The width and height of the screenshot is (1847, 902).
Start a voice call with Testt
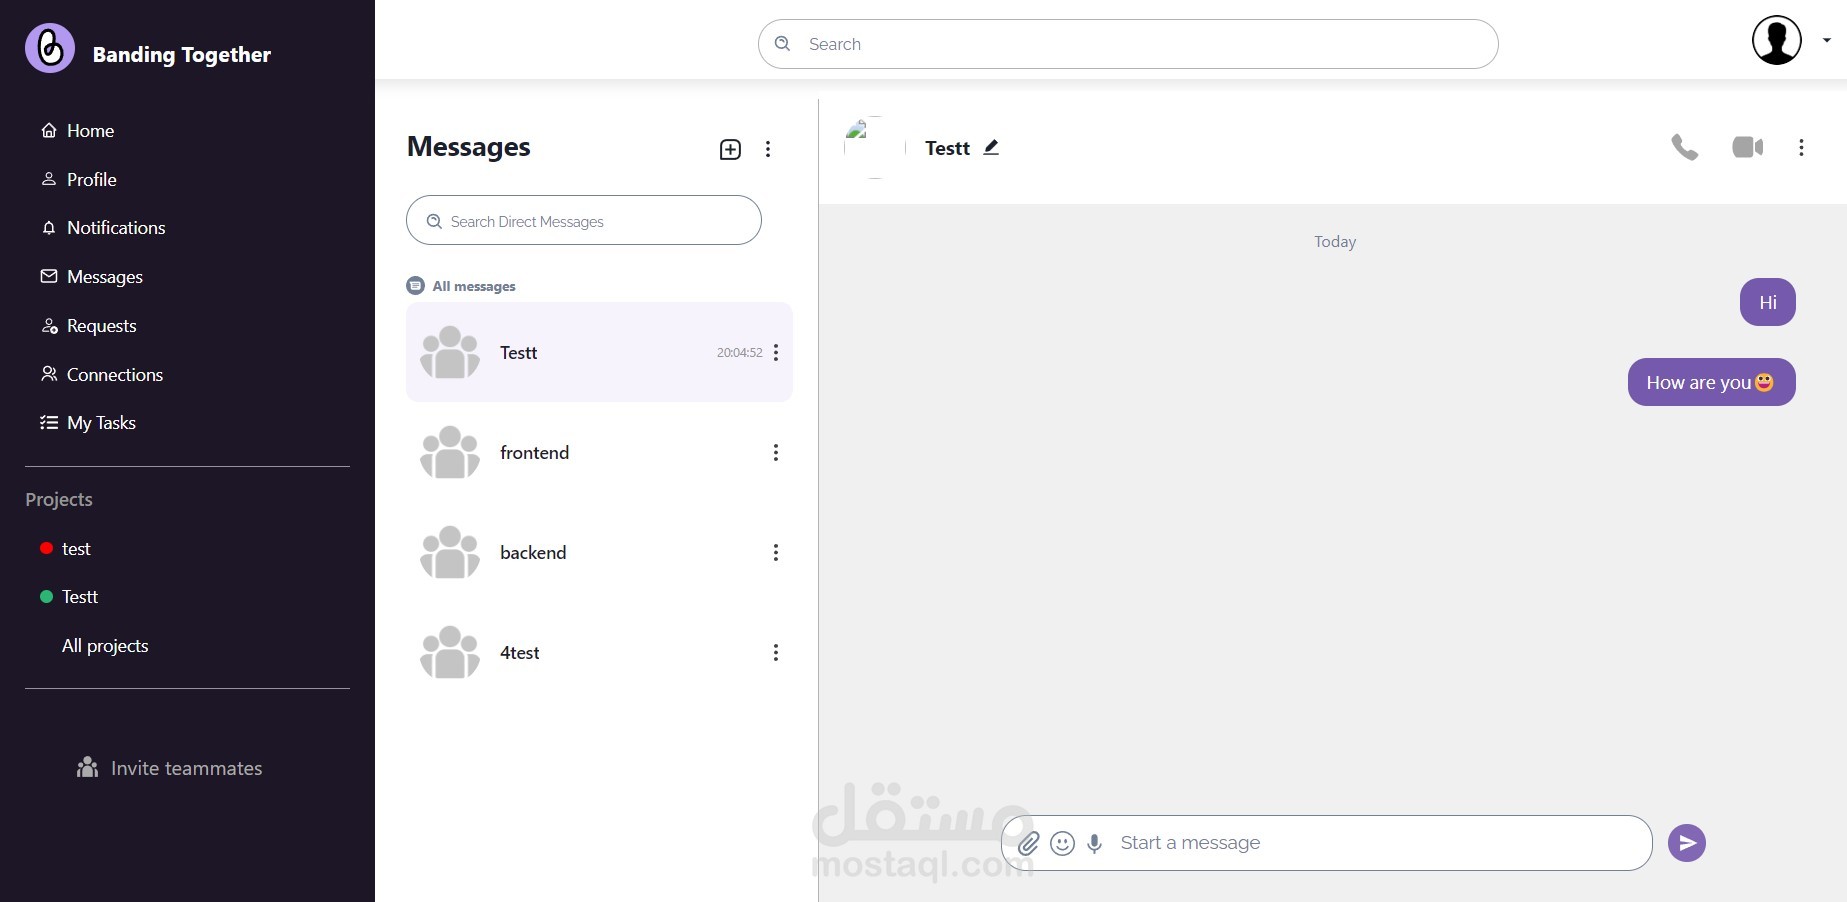point(1684,148)
